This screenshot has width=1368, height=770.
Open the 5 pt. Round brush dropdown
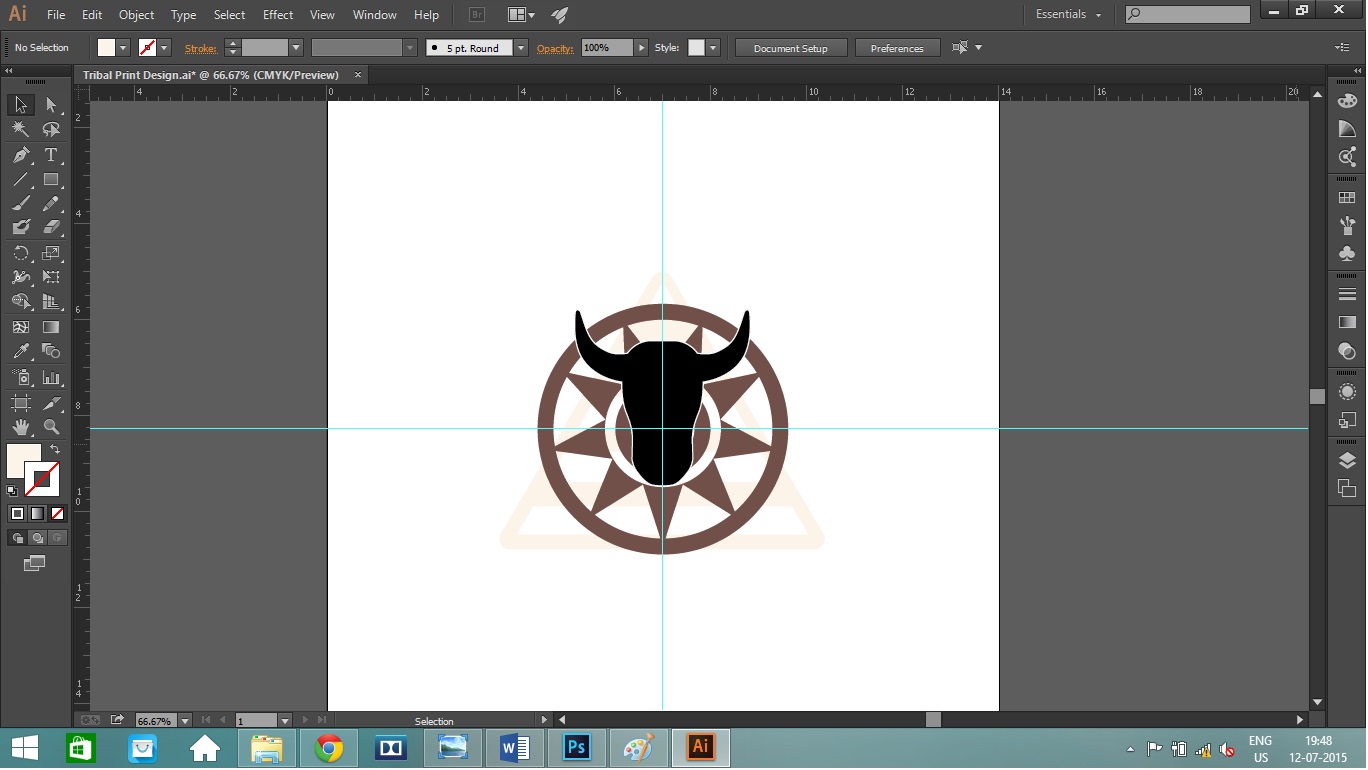tap(521, 48)
